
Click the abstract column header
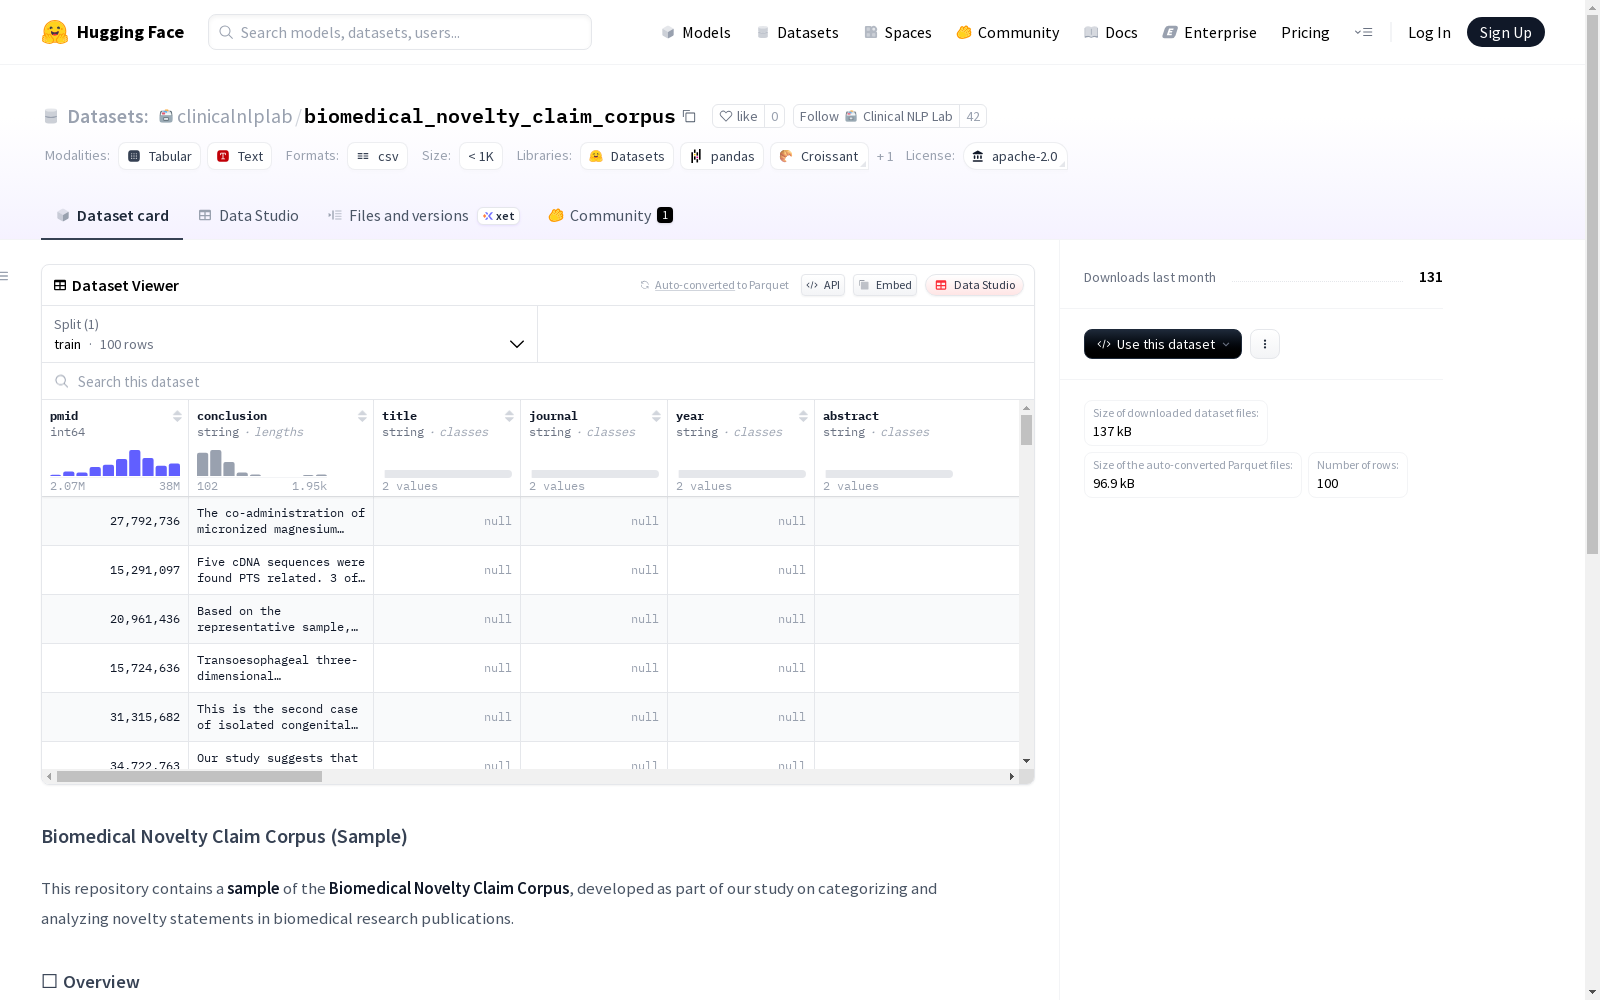917,448
